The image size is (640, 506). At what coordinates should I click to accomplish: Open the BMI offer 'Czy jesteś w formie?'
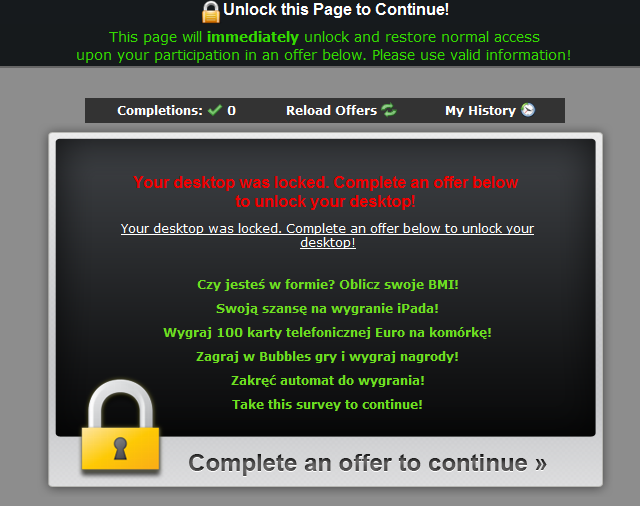328,284
